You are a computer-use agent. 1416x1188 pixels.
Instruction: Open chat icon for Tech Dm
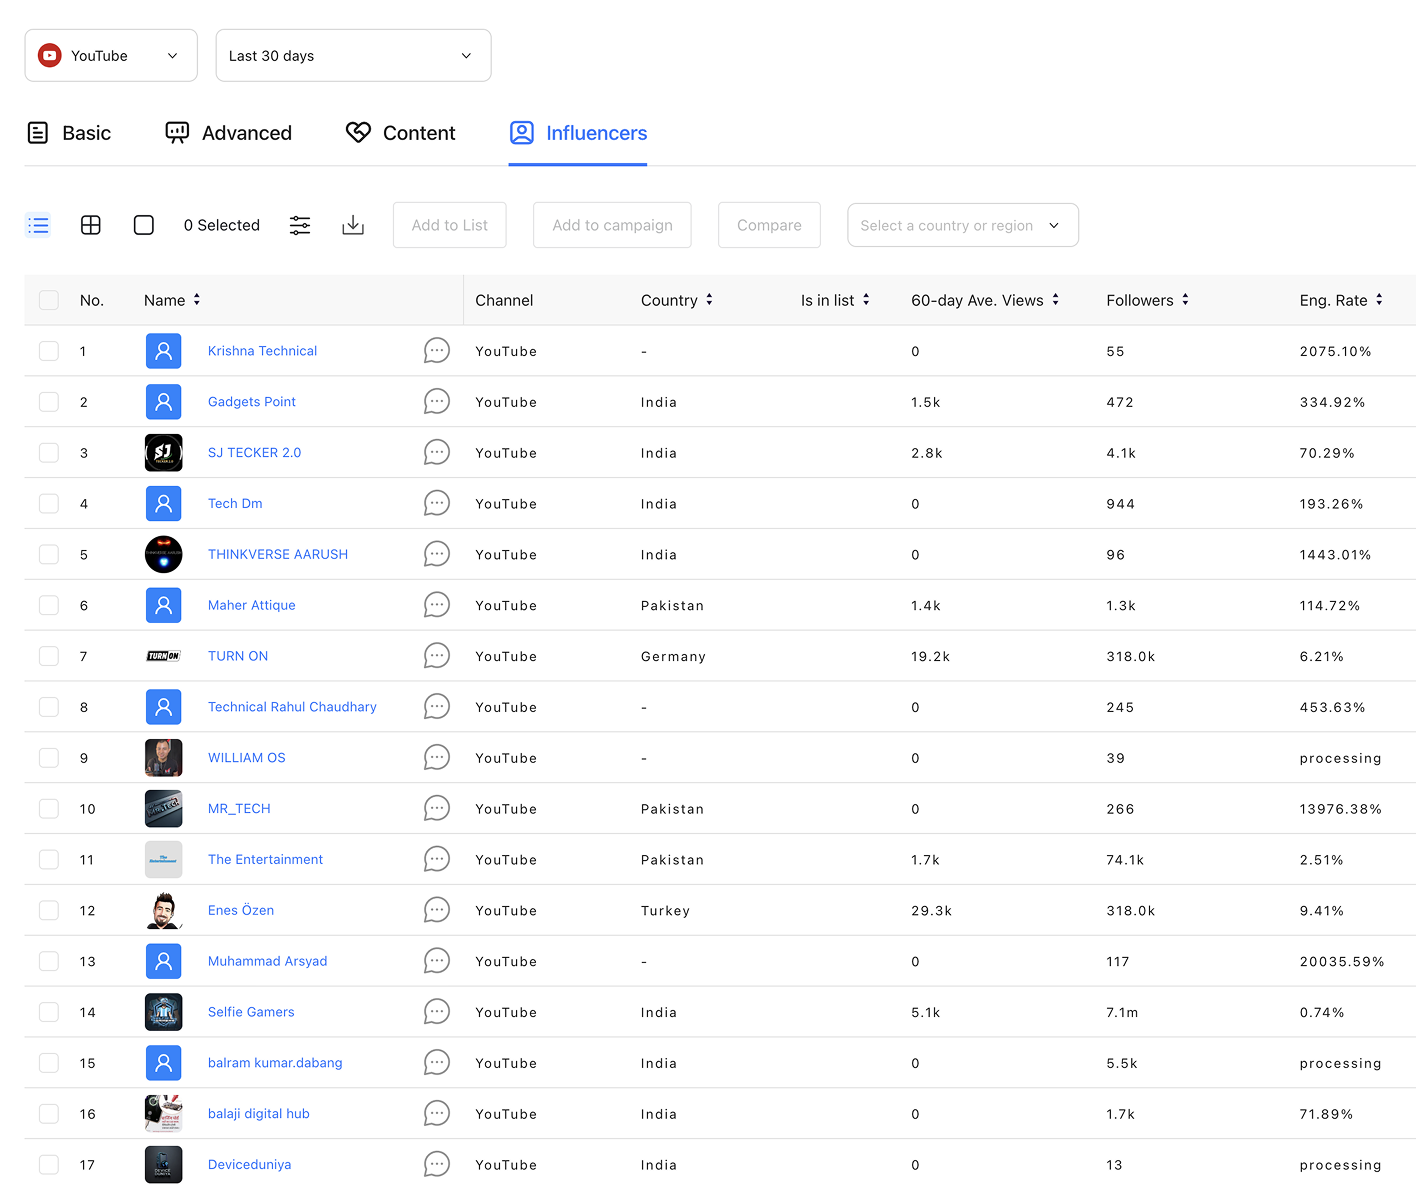437,503
